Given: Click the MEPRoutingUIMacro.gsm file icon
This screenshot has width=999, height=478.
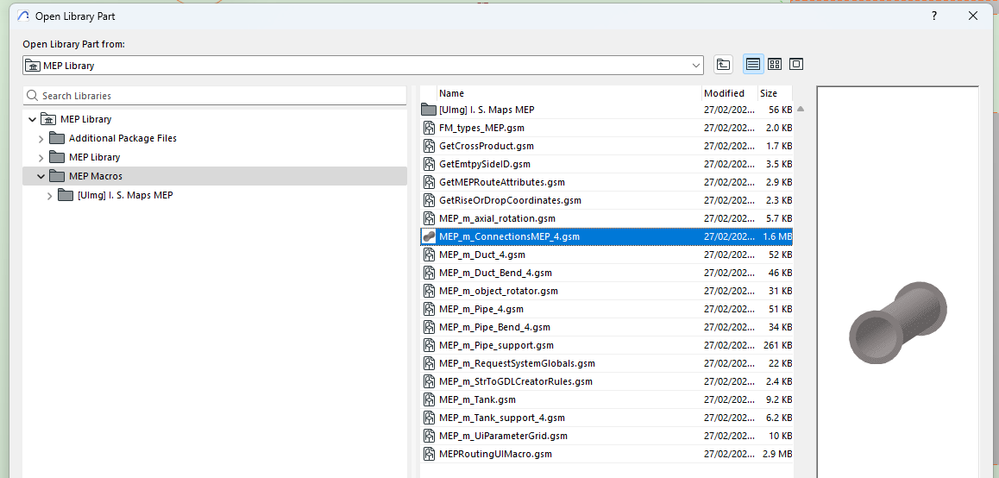Looking at the screenshot, I should pos(429,454).
